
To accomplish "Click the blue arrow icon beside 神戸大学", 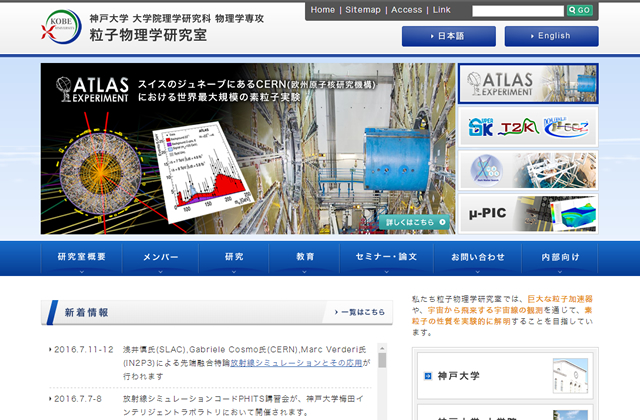I will (x=428, y=376).
